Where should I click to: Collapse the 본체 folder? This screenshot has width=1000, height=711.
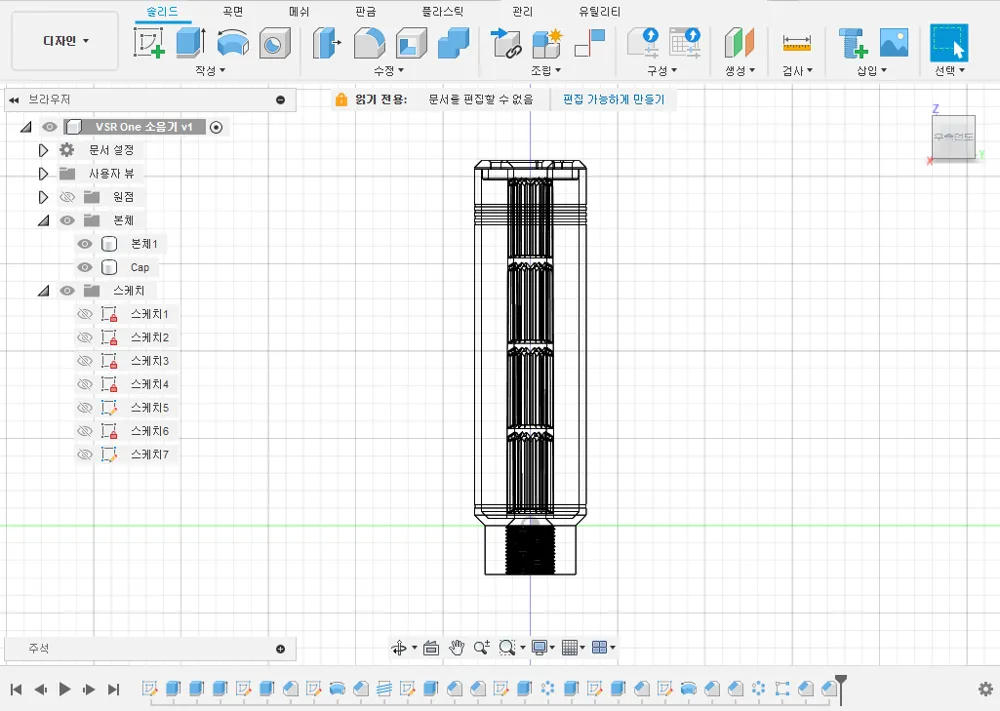pos(43,221)
